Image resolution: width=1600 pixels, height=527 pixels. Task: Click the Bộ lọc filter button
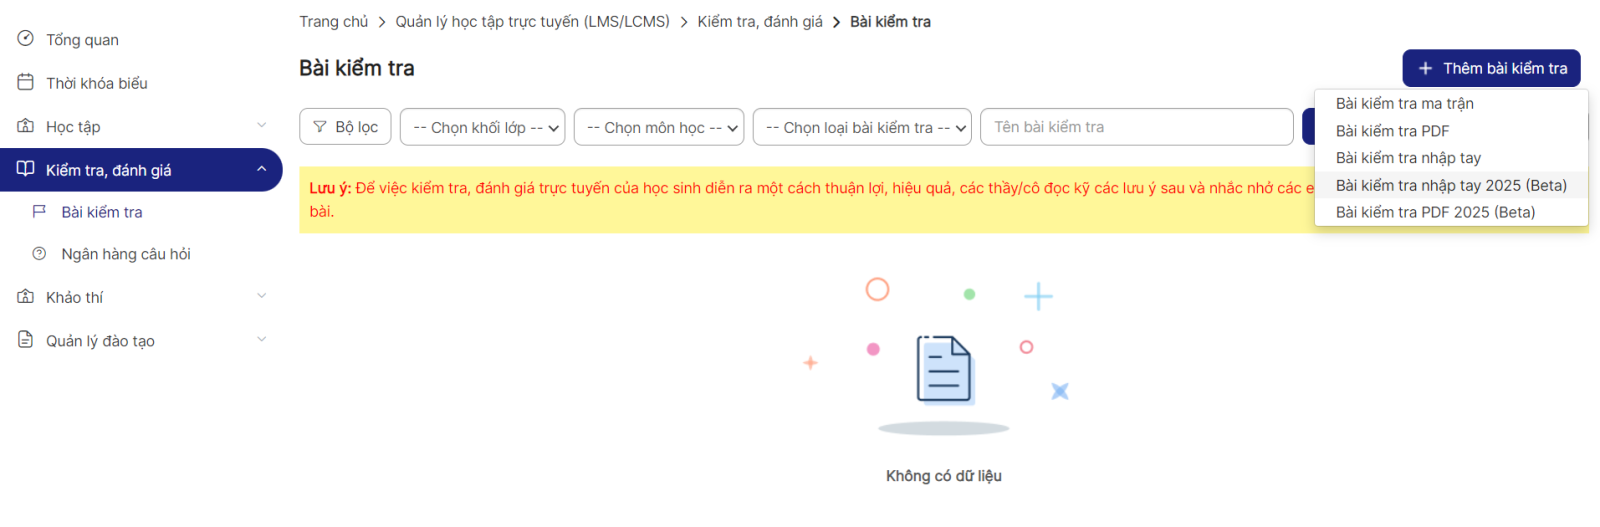pos(345,127)
